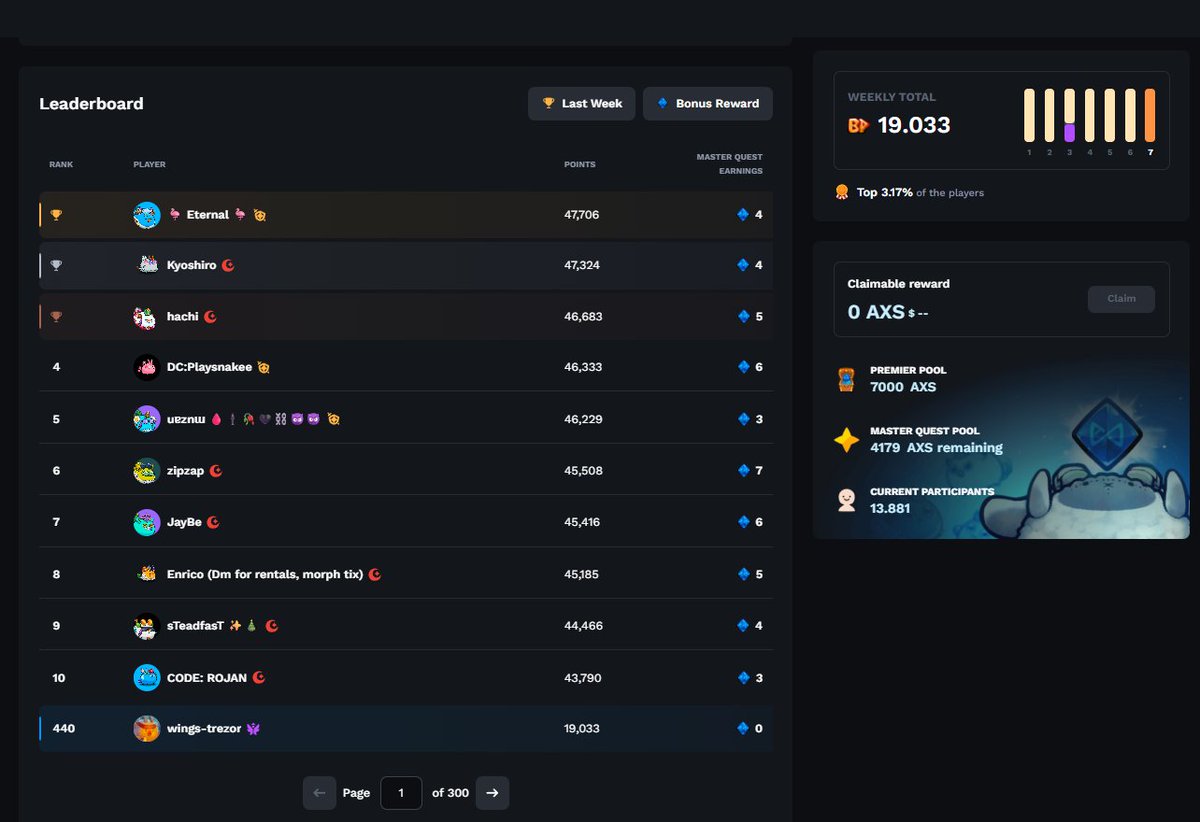Click the Current Participants player icon

(847, 499)
